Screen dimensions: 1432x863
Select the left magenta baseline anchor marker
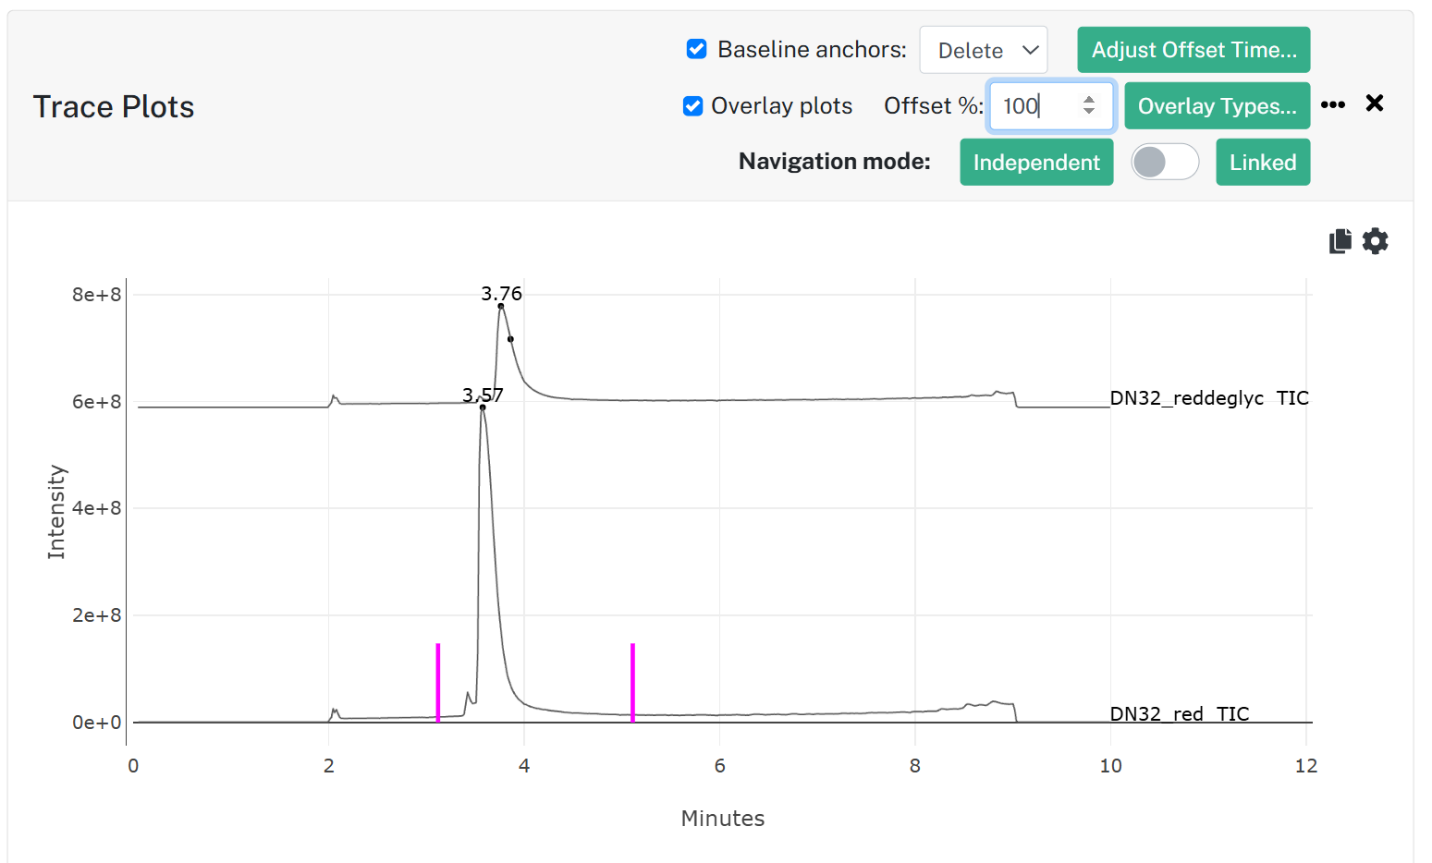(x=438, y=682)
